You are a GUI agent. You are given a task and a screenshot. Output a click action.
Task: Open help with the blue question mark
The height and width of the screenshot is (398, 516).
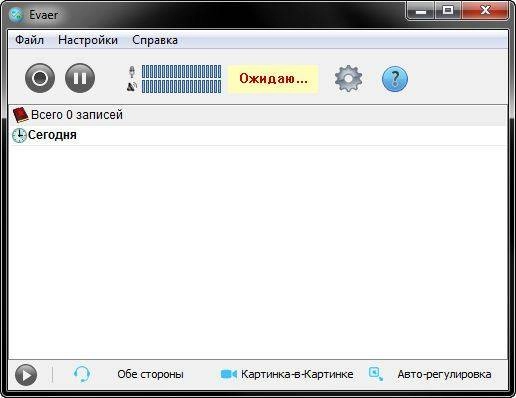pos(395,79)
